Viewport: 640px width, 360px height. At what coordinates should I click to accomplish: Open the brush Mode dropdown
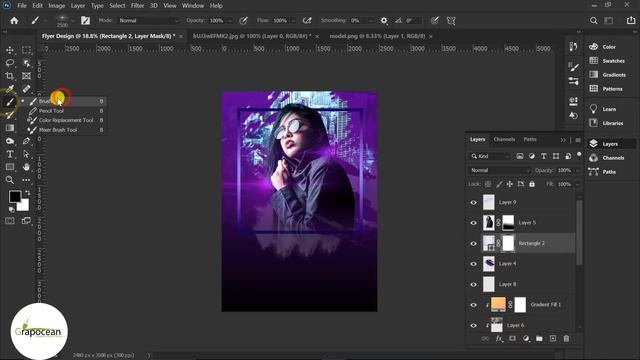pos(149,20)
